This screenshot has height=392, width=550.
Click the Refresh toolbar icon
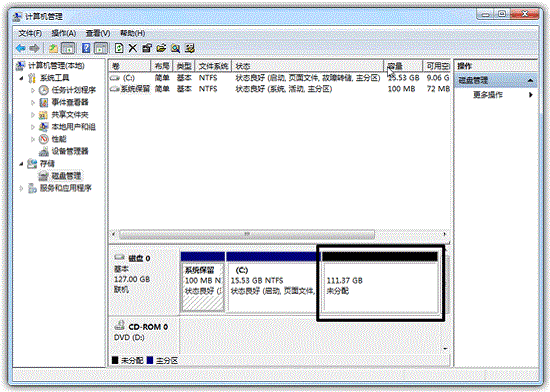pyautogui.click(x=119, y=48)
